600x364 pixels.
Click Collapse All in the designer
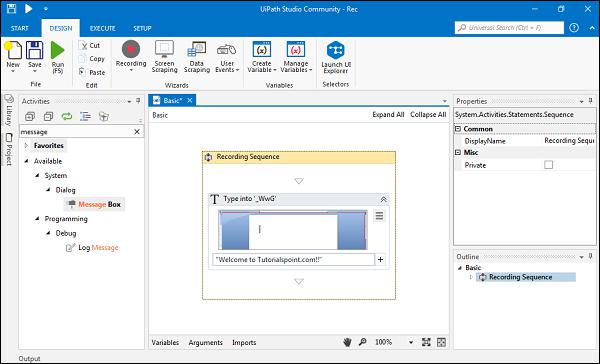click(x=428, y=114)
